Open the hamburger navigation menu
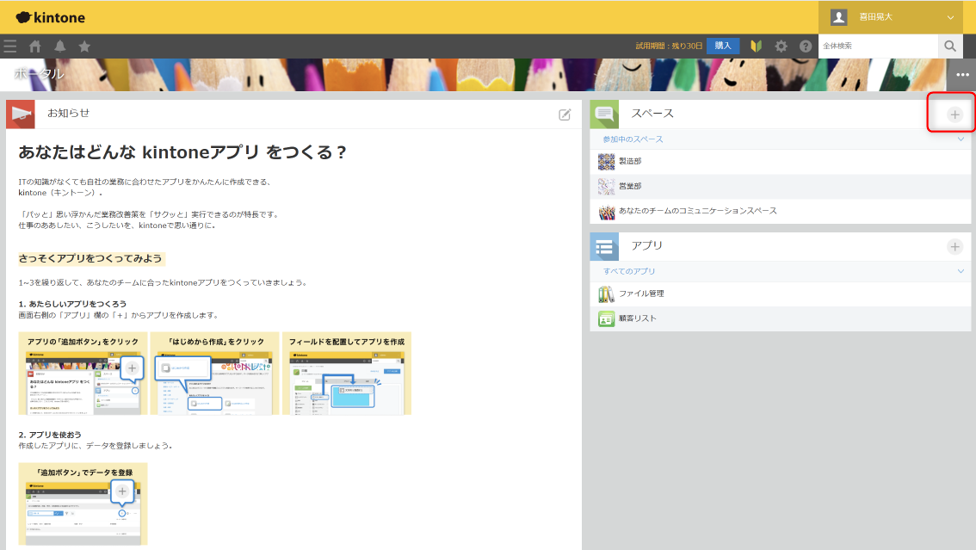 10,46
